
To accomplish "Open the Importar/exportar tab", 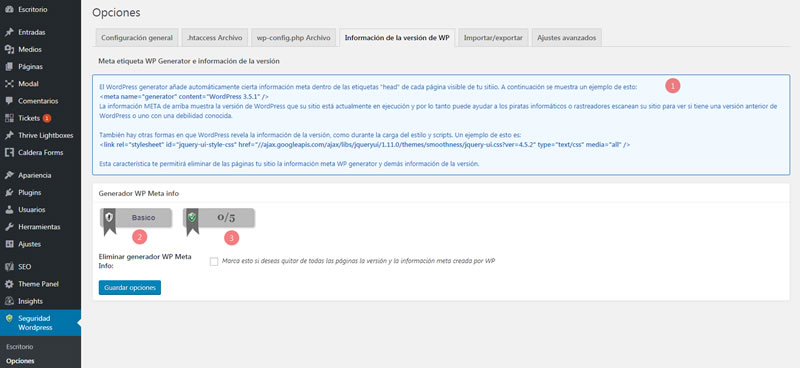I will [493, 38].
